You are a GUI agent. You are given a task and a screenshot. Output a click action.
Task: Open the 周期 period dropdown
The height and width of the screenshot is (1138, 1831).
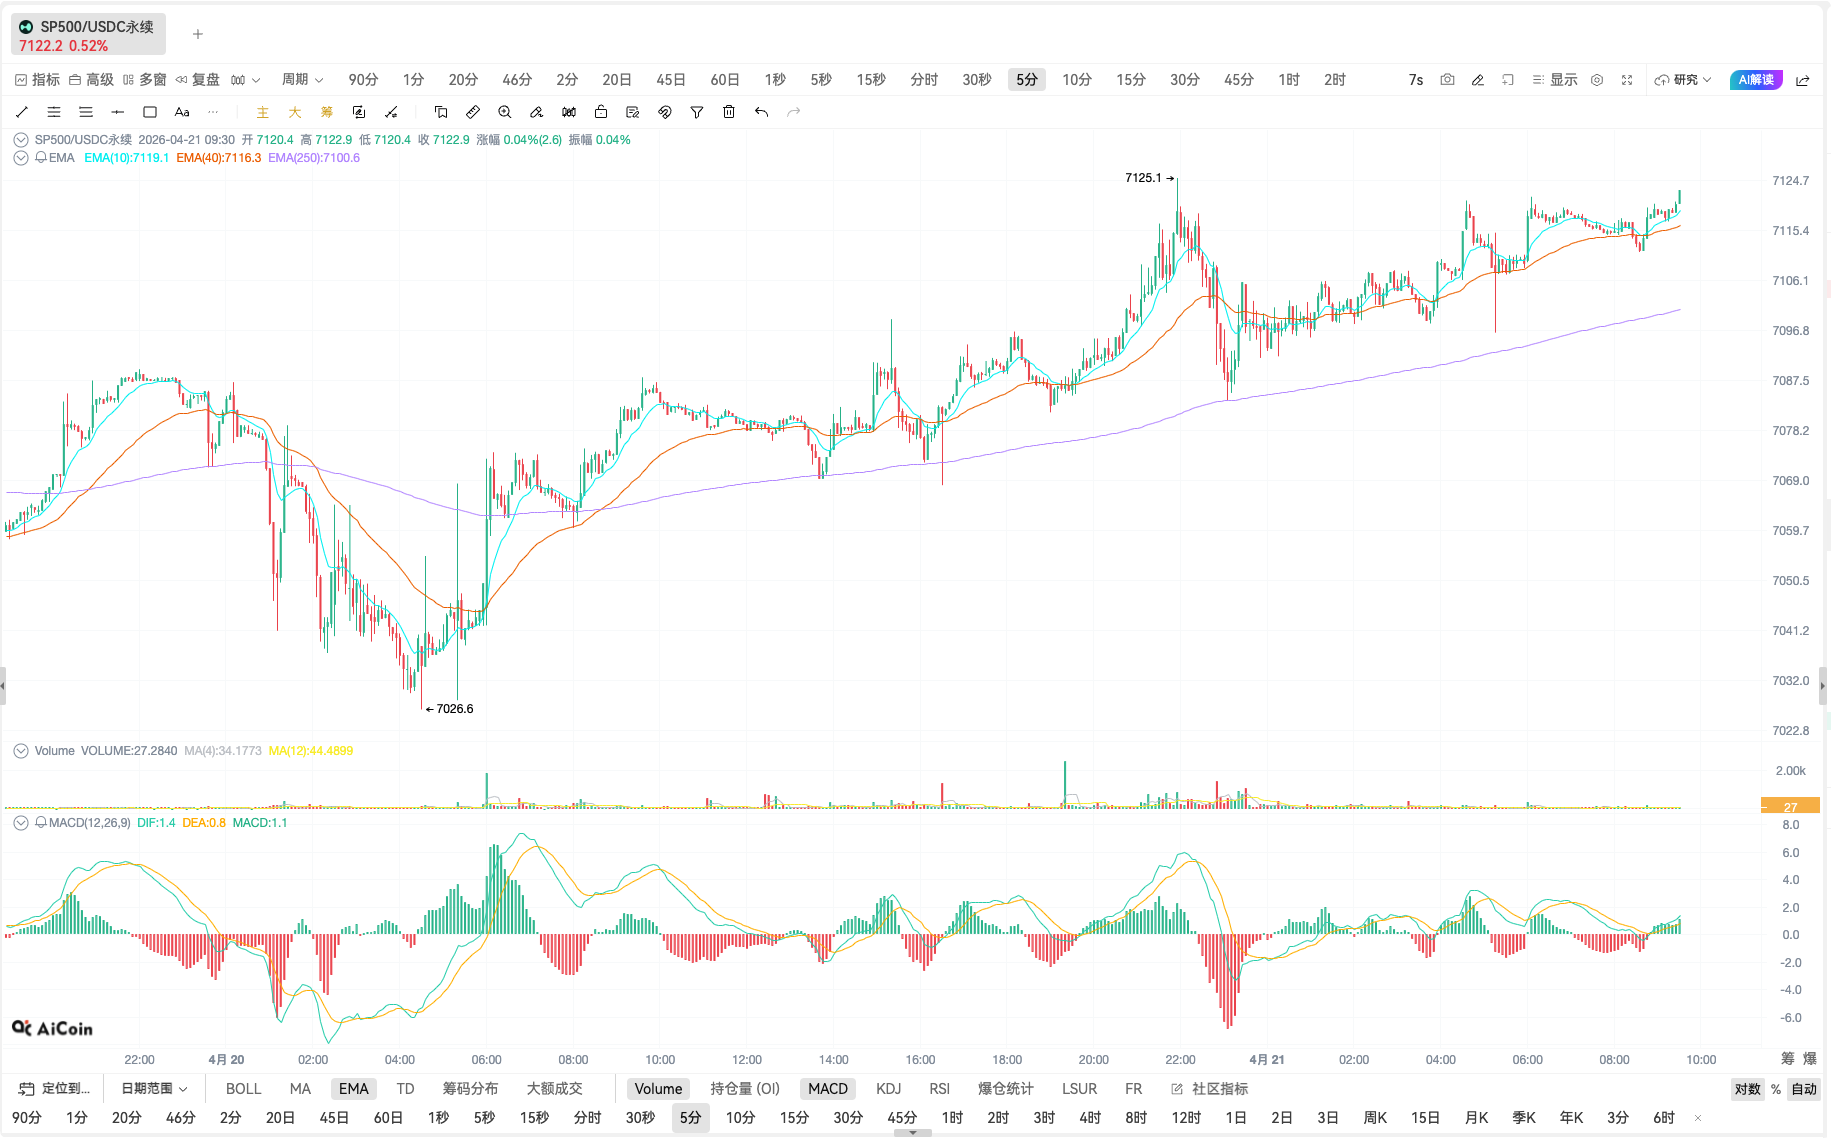[302, 80]
